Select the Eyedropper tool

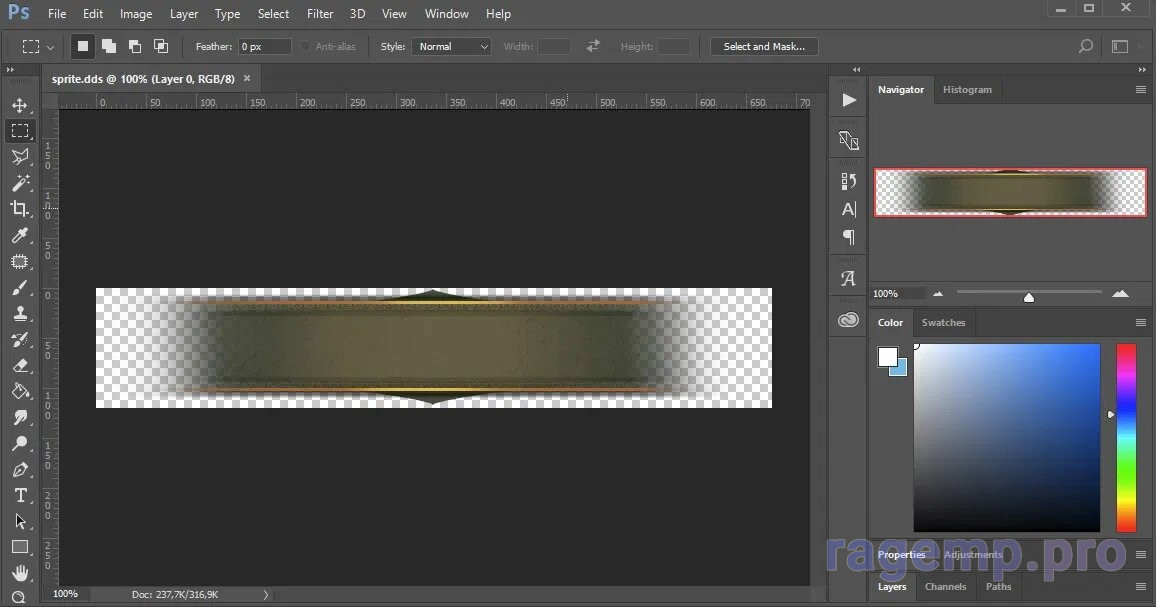[x=19, y=235]
